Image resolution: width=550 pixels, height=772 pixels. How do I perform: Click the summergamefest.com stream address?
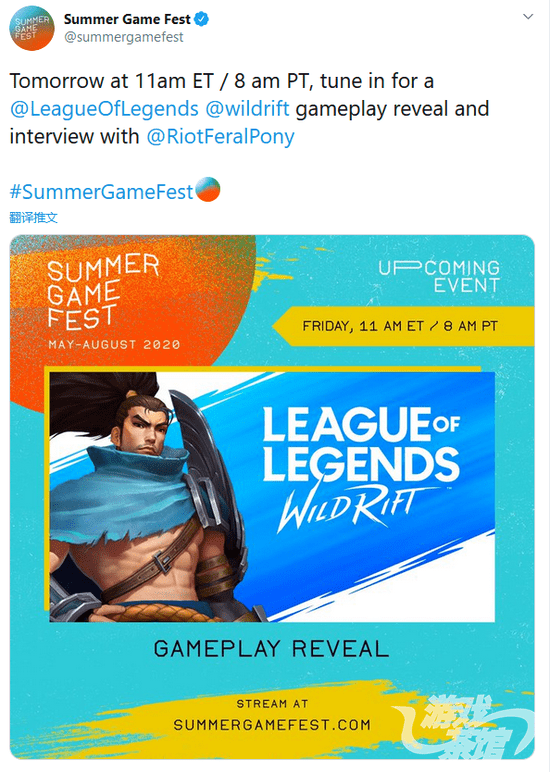pos(272,725)
